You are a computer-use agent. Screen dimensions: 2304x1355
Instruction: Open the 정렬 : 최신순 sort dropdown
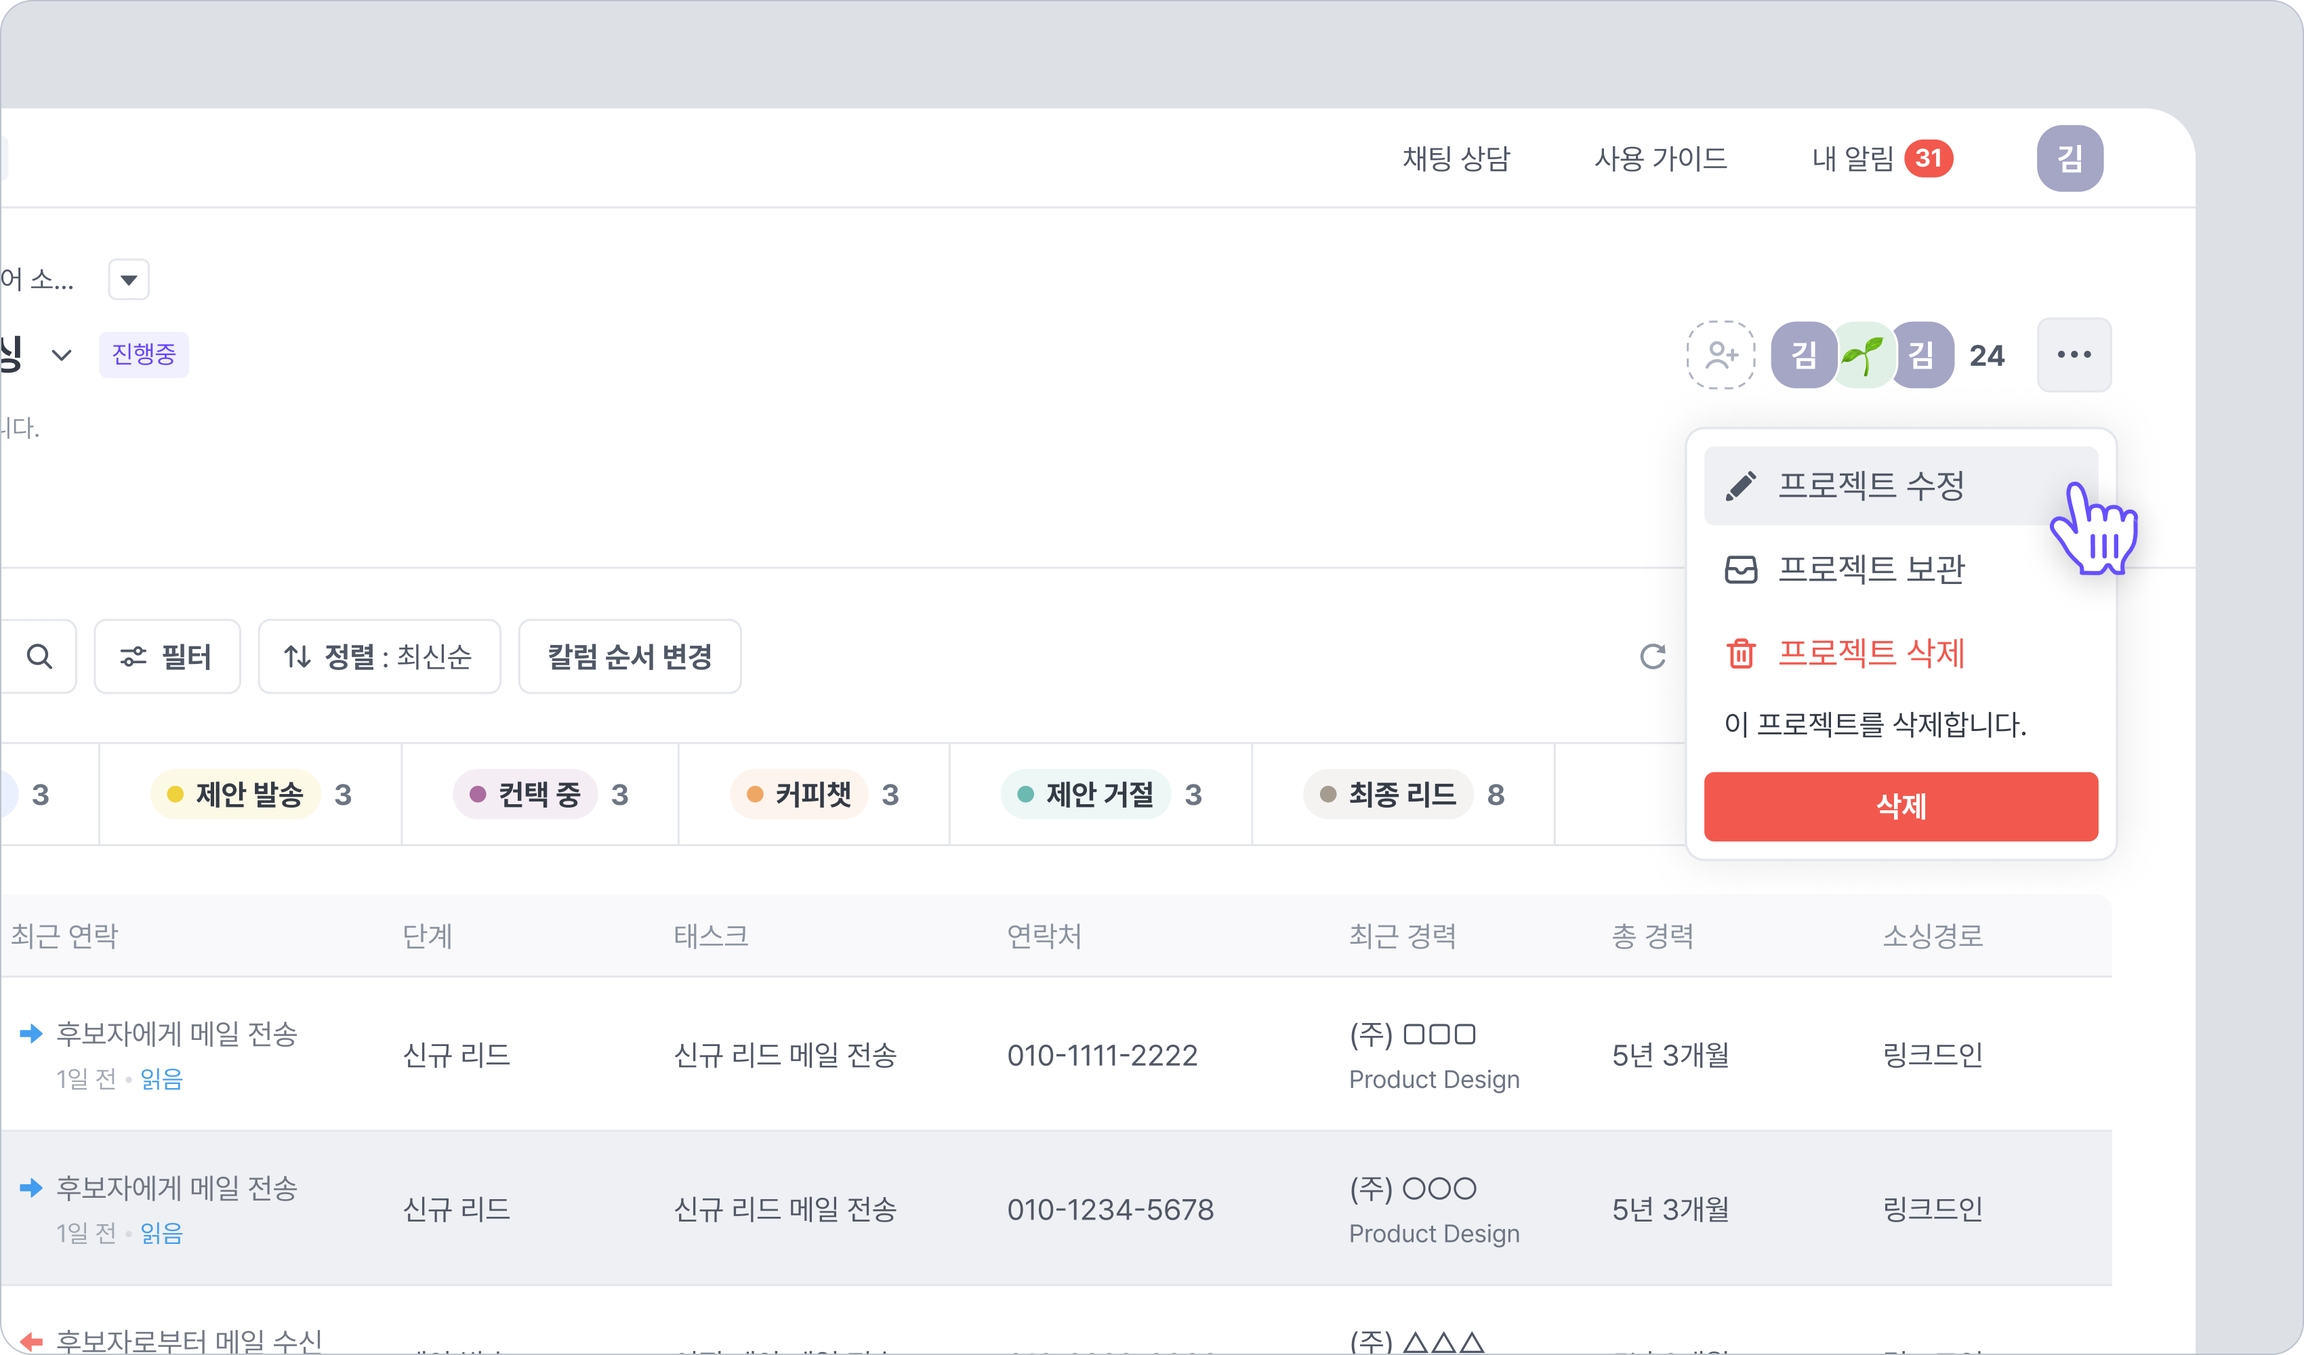pos(379,657)
